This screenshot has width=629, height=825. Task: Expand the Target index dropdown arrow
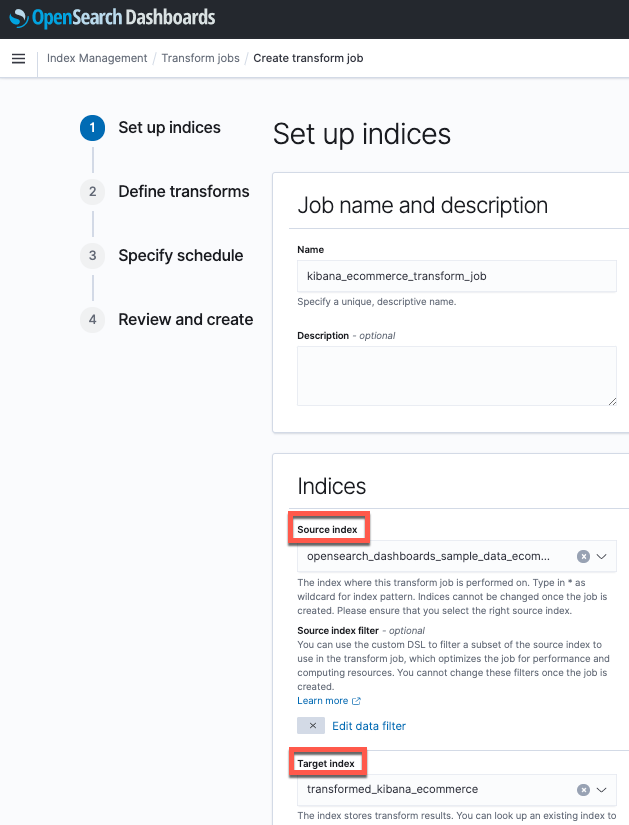pyautogui.click(x=602, y=789)
